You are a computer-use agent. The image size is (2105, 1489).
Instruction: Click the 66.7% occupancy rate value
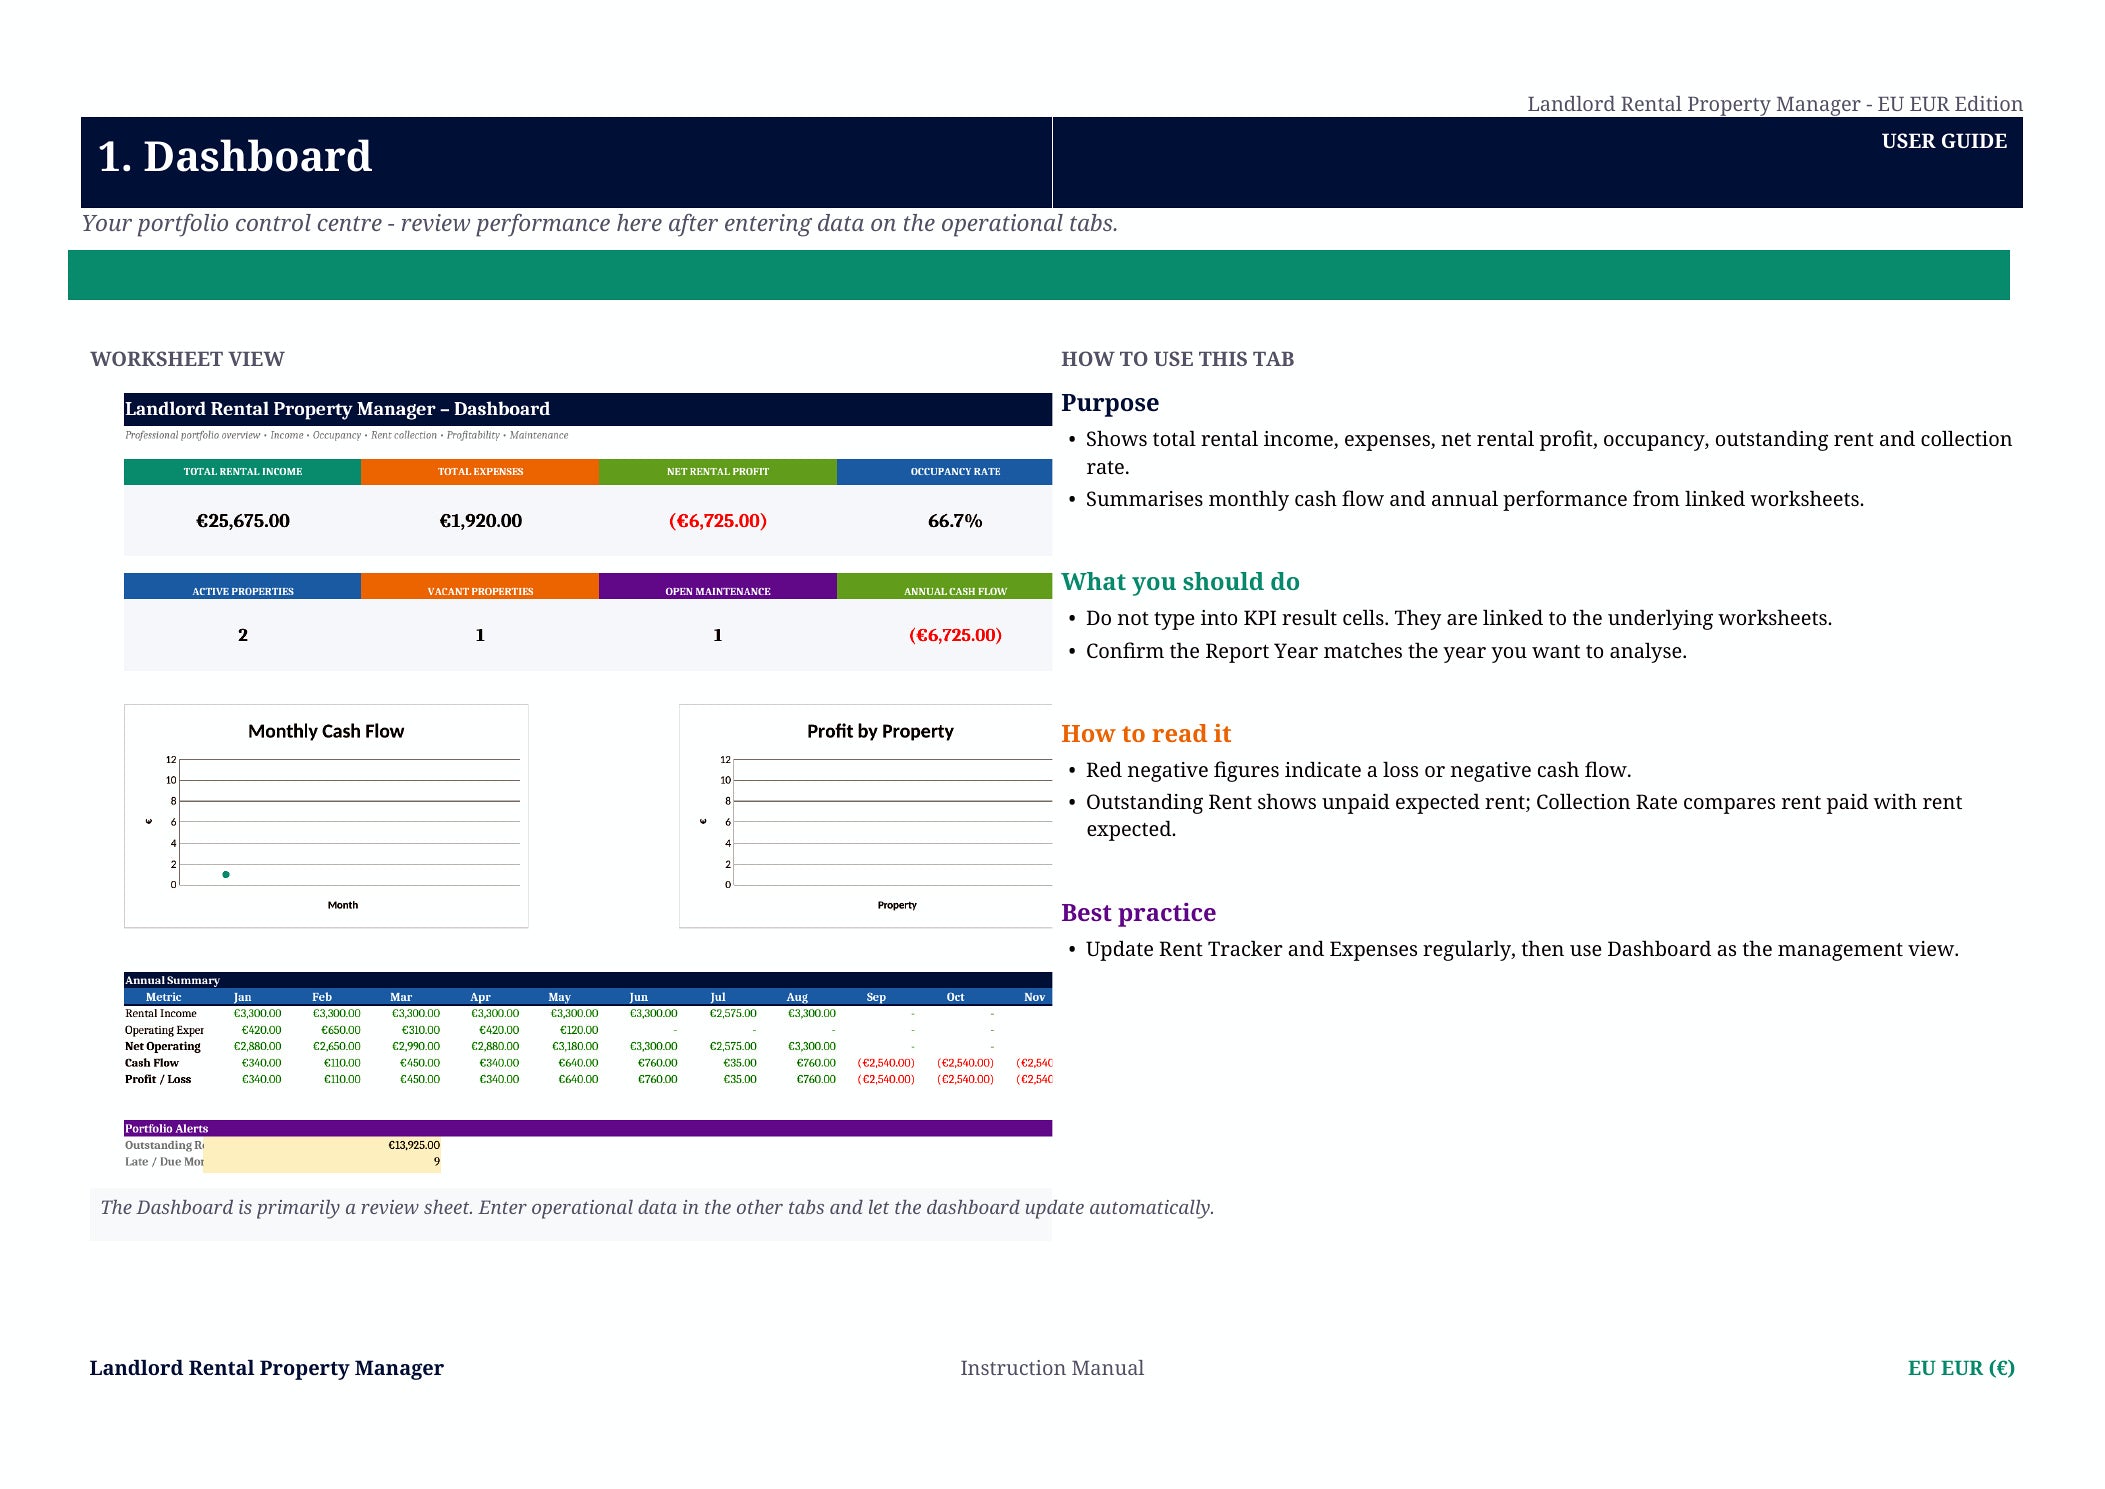pyautogui.click(x=955, y=521)
